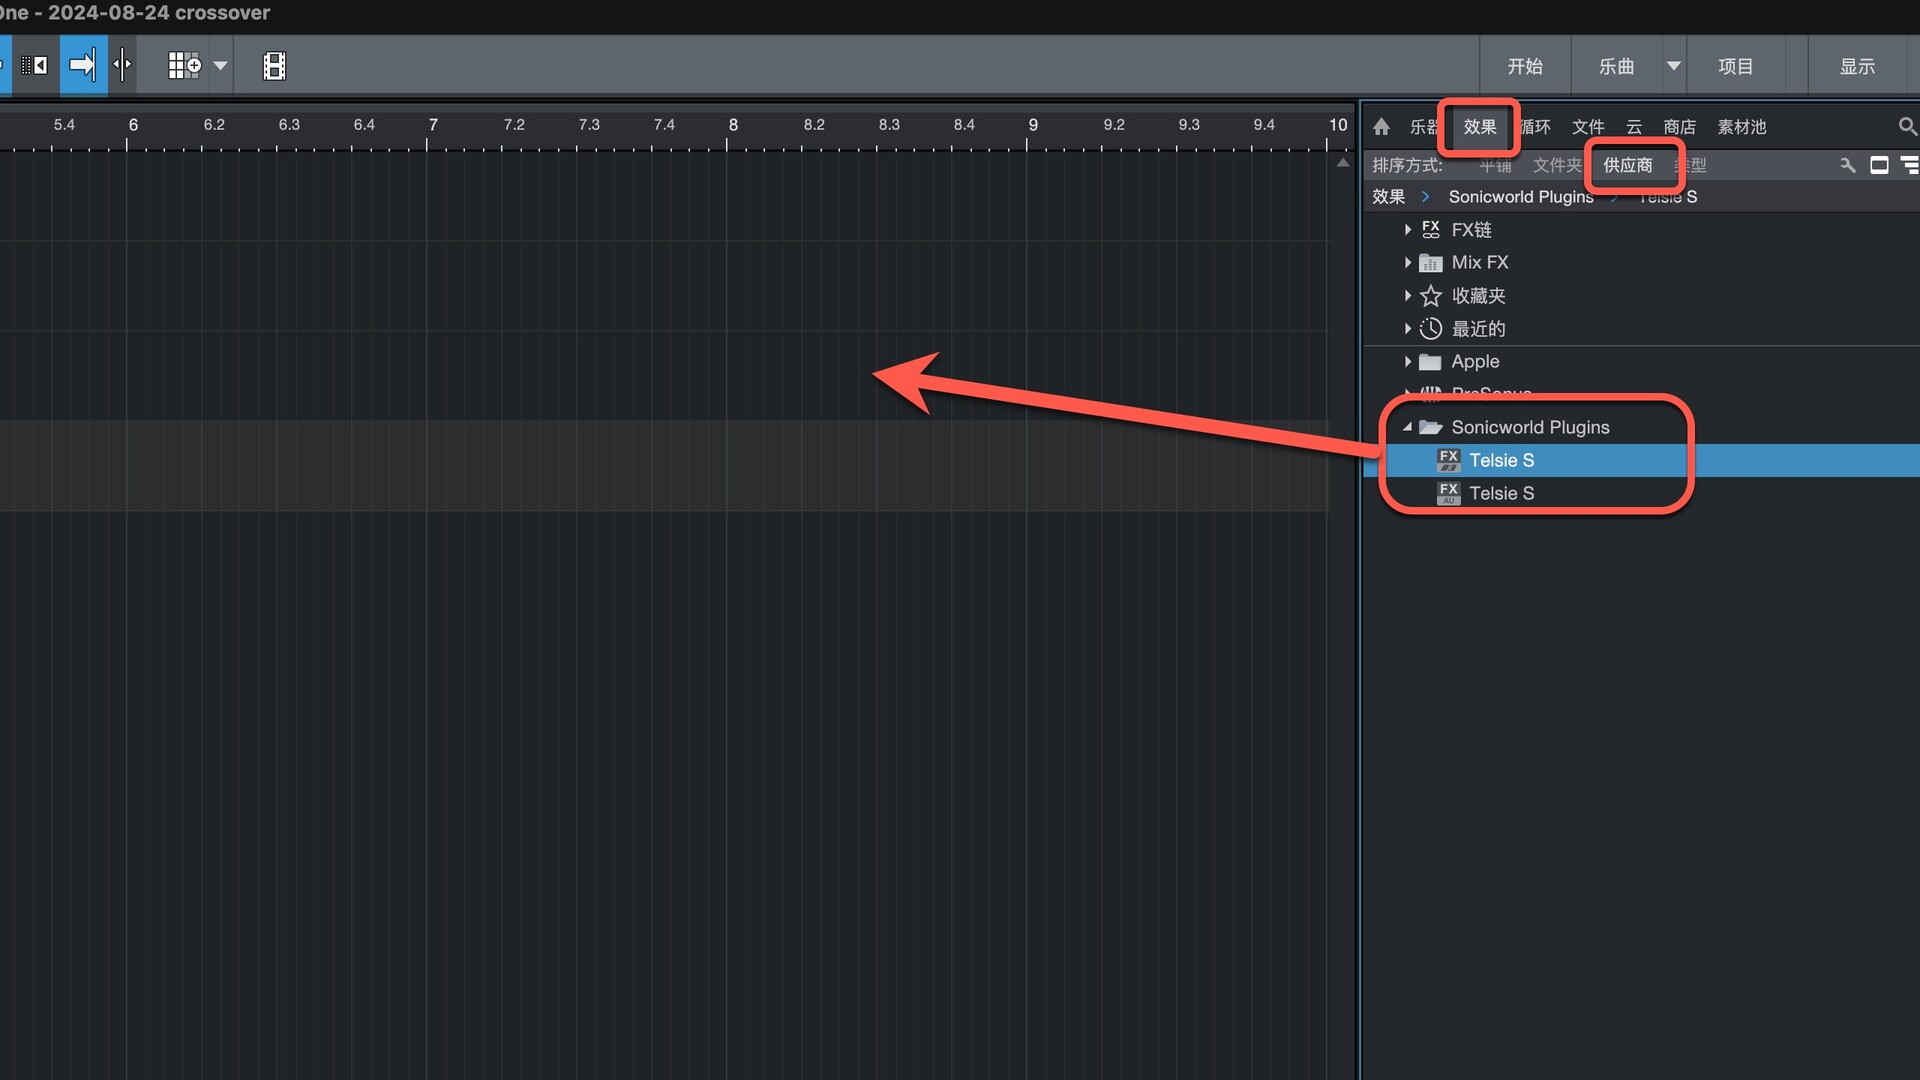Screen dimensions: 1920x1080
Task: Open the video player filmstrip icon
Action: tap(274, 66)
